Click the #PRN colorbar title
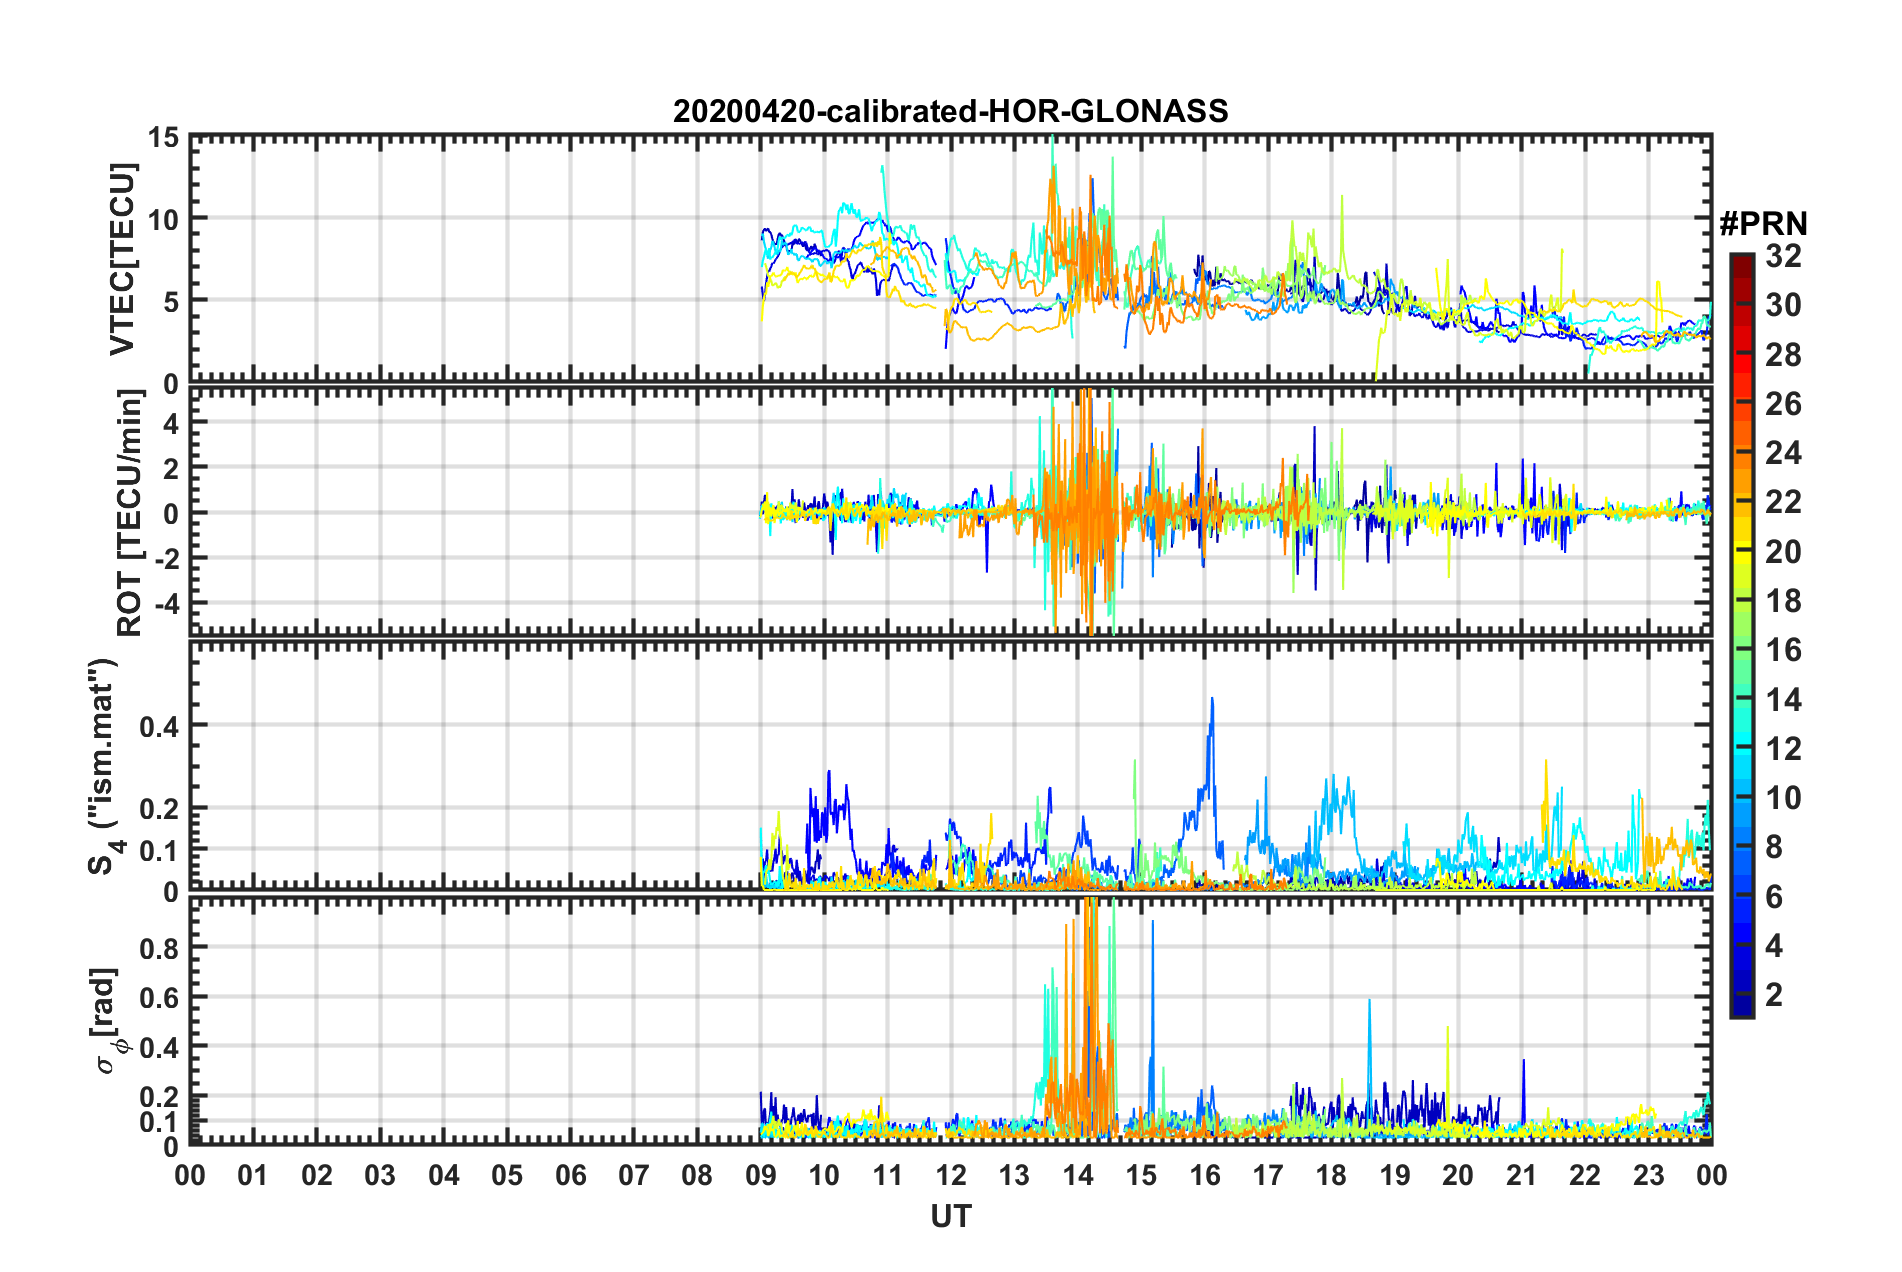Screen dimensions: 1902x1272 (1763, 223)
